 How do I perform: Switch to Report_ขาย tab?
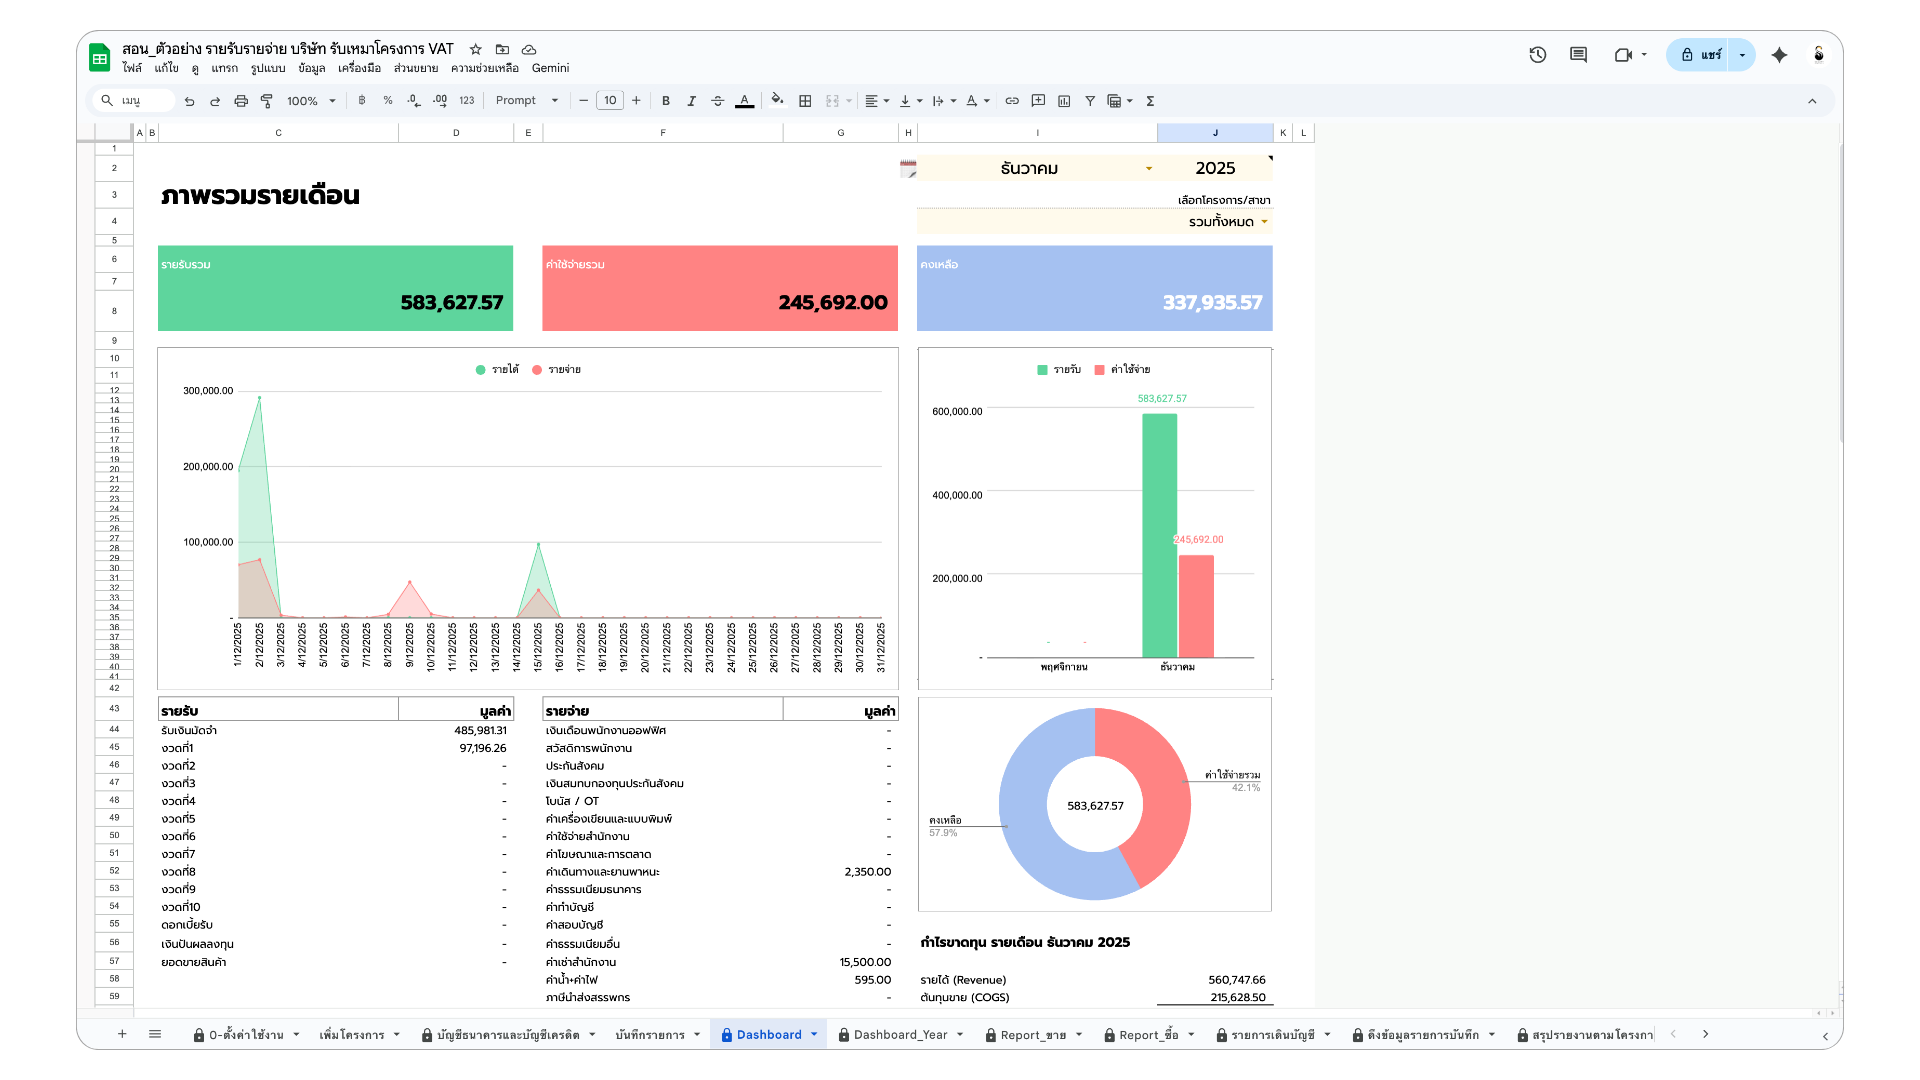tap(1034, 1035)
